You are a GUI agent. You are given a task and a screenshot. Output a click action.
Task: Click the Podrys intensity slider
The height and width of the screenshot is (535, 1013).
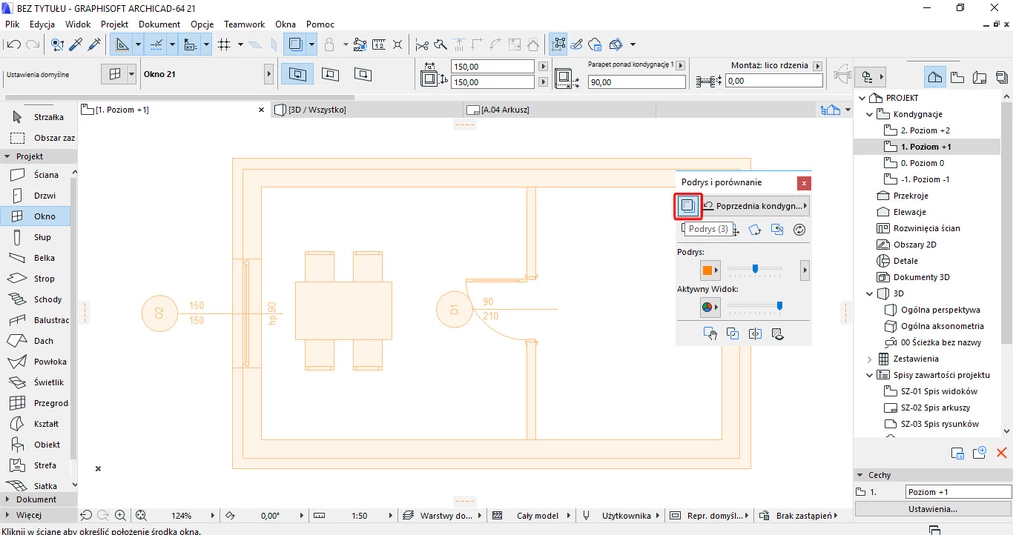[755, 269]
